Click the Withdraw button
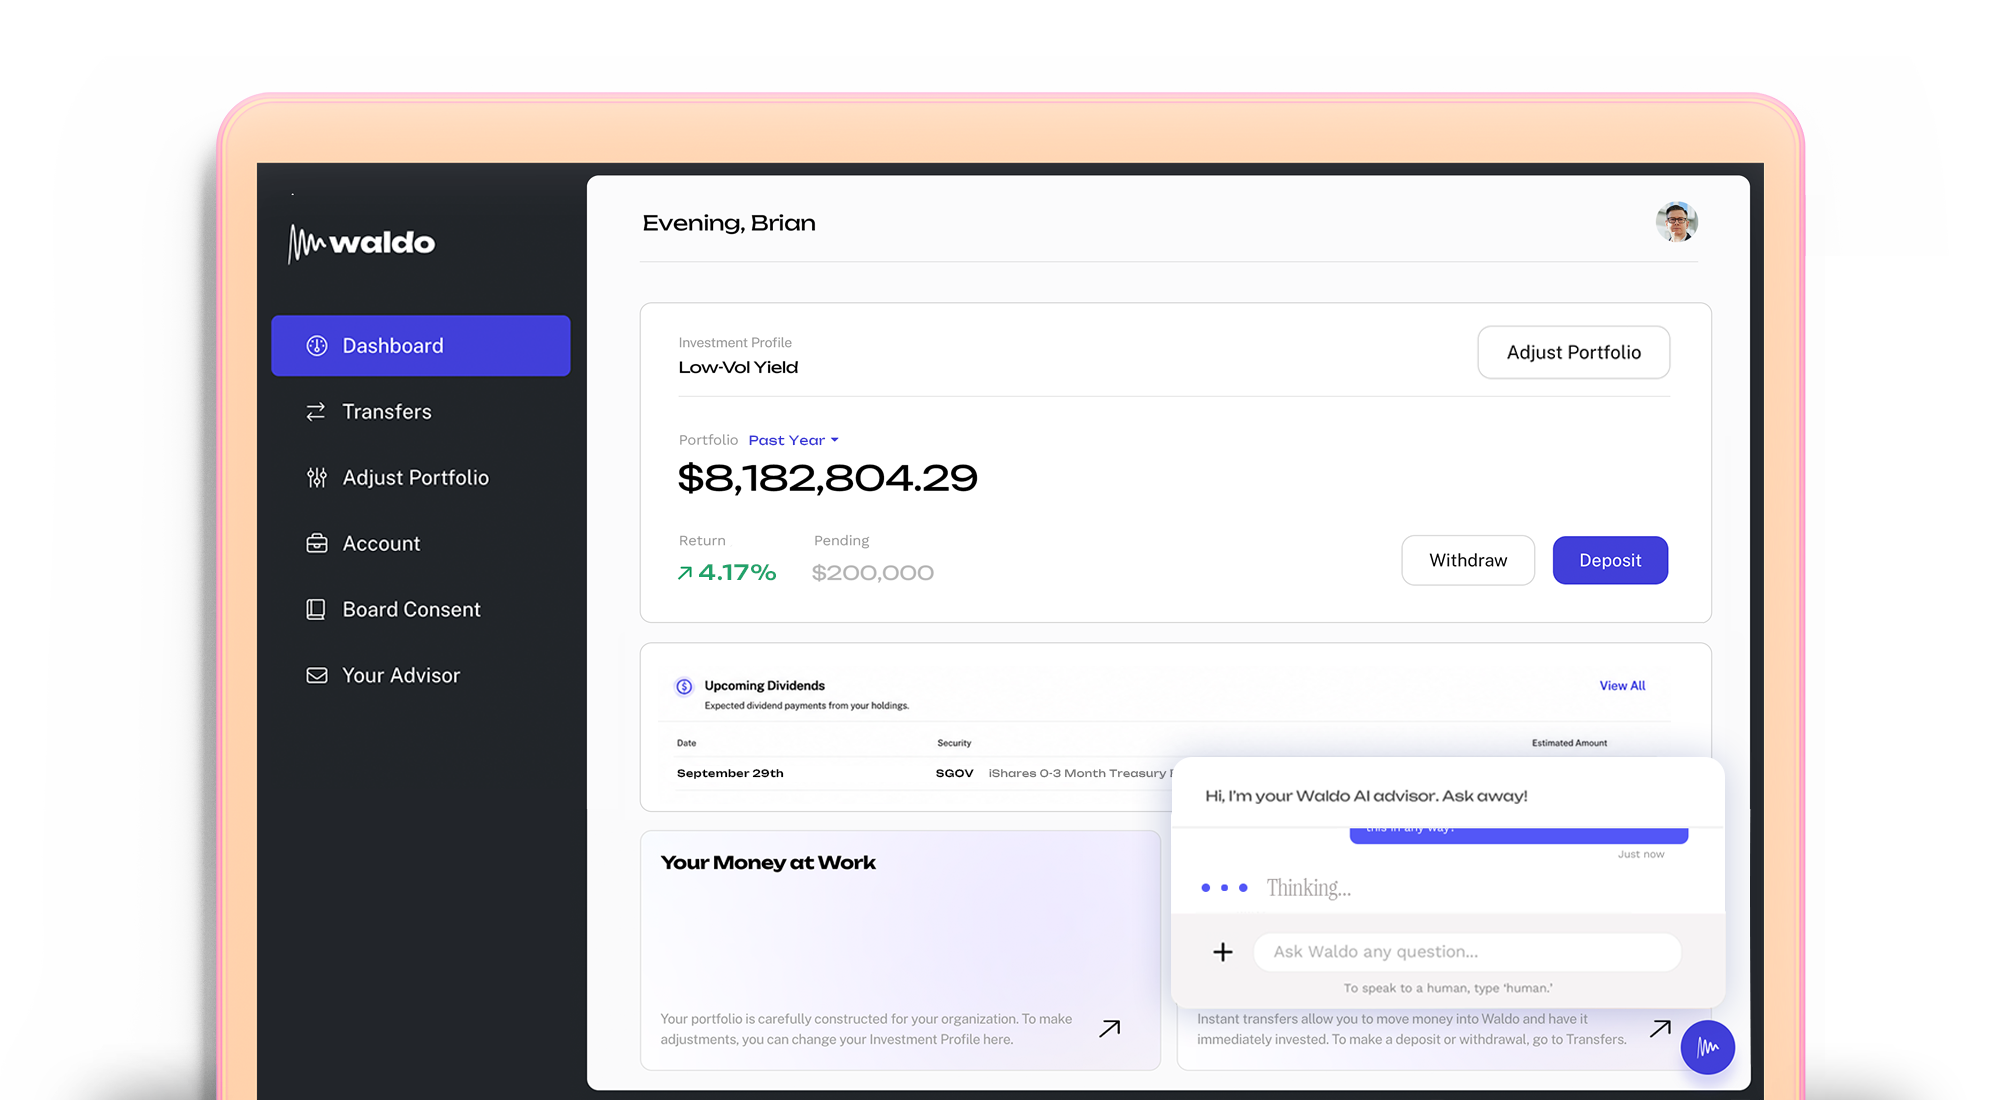Screen dimensions: 2000x1100 tap(1468, 560)
